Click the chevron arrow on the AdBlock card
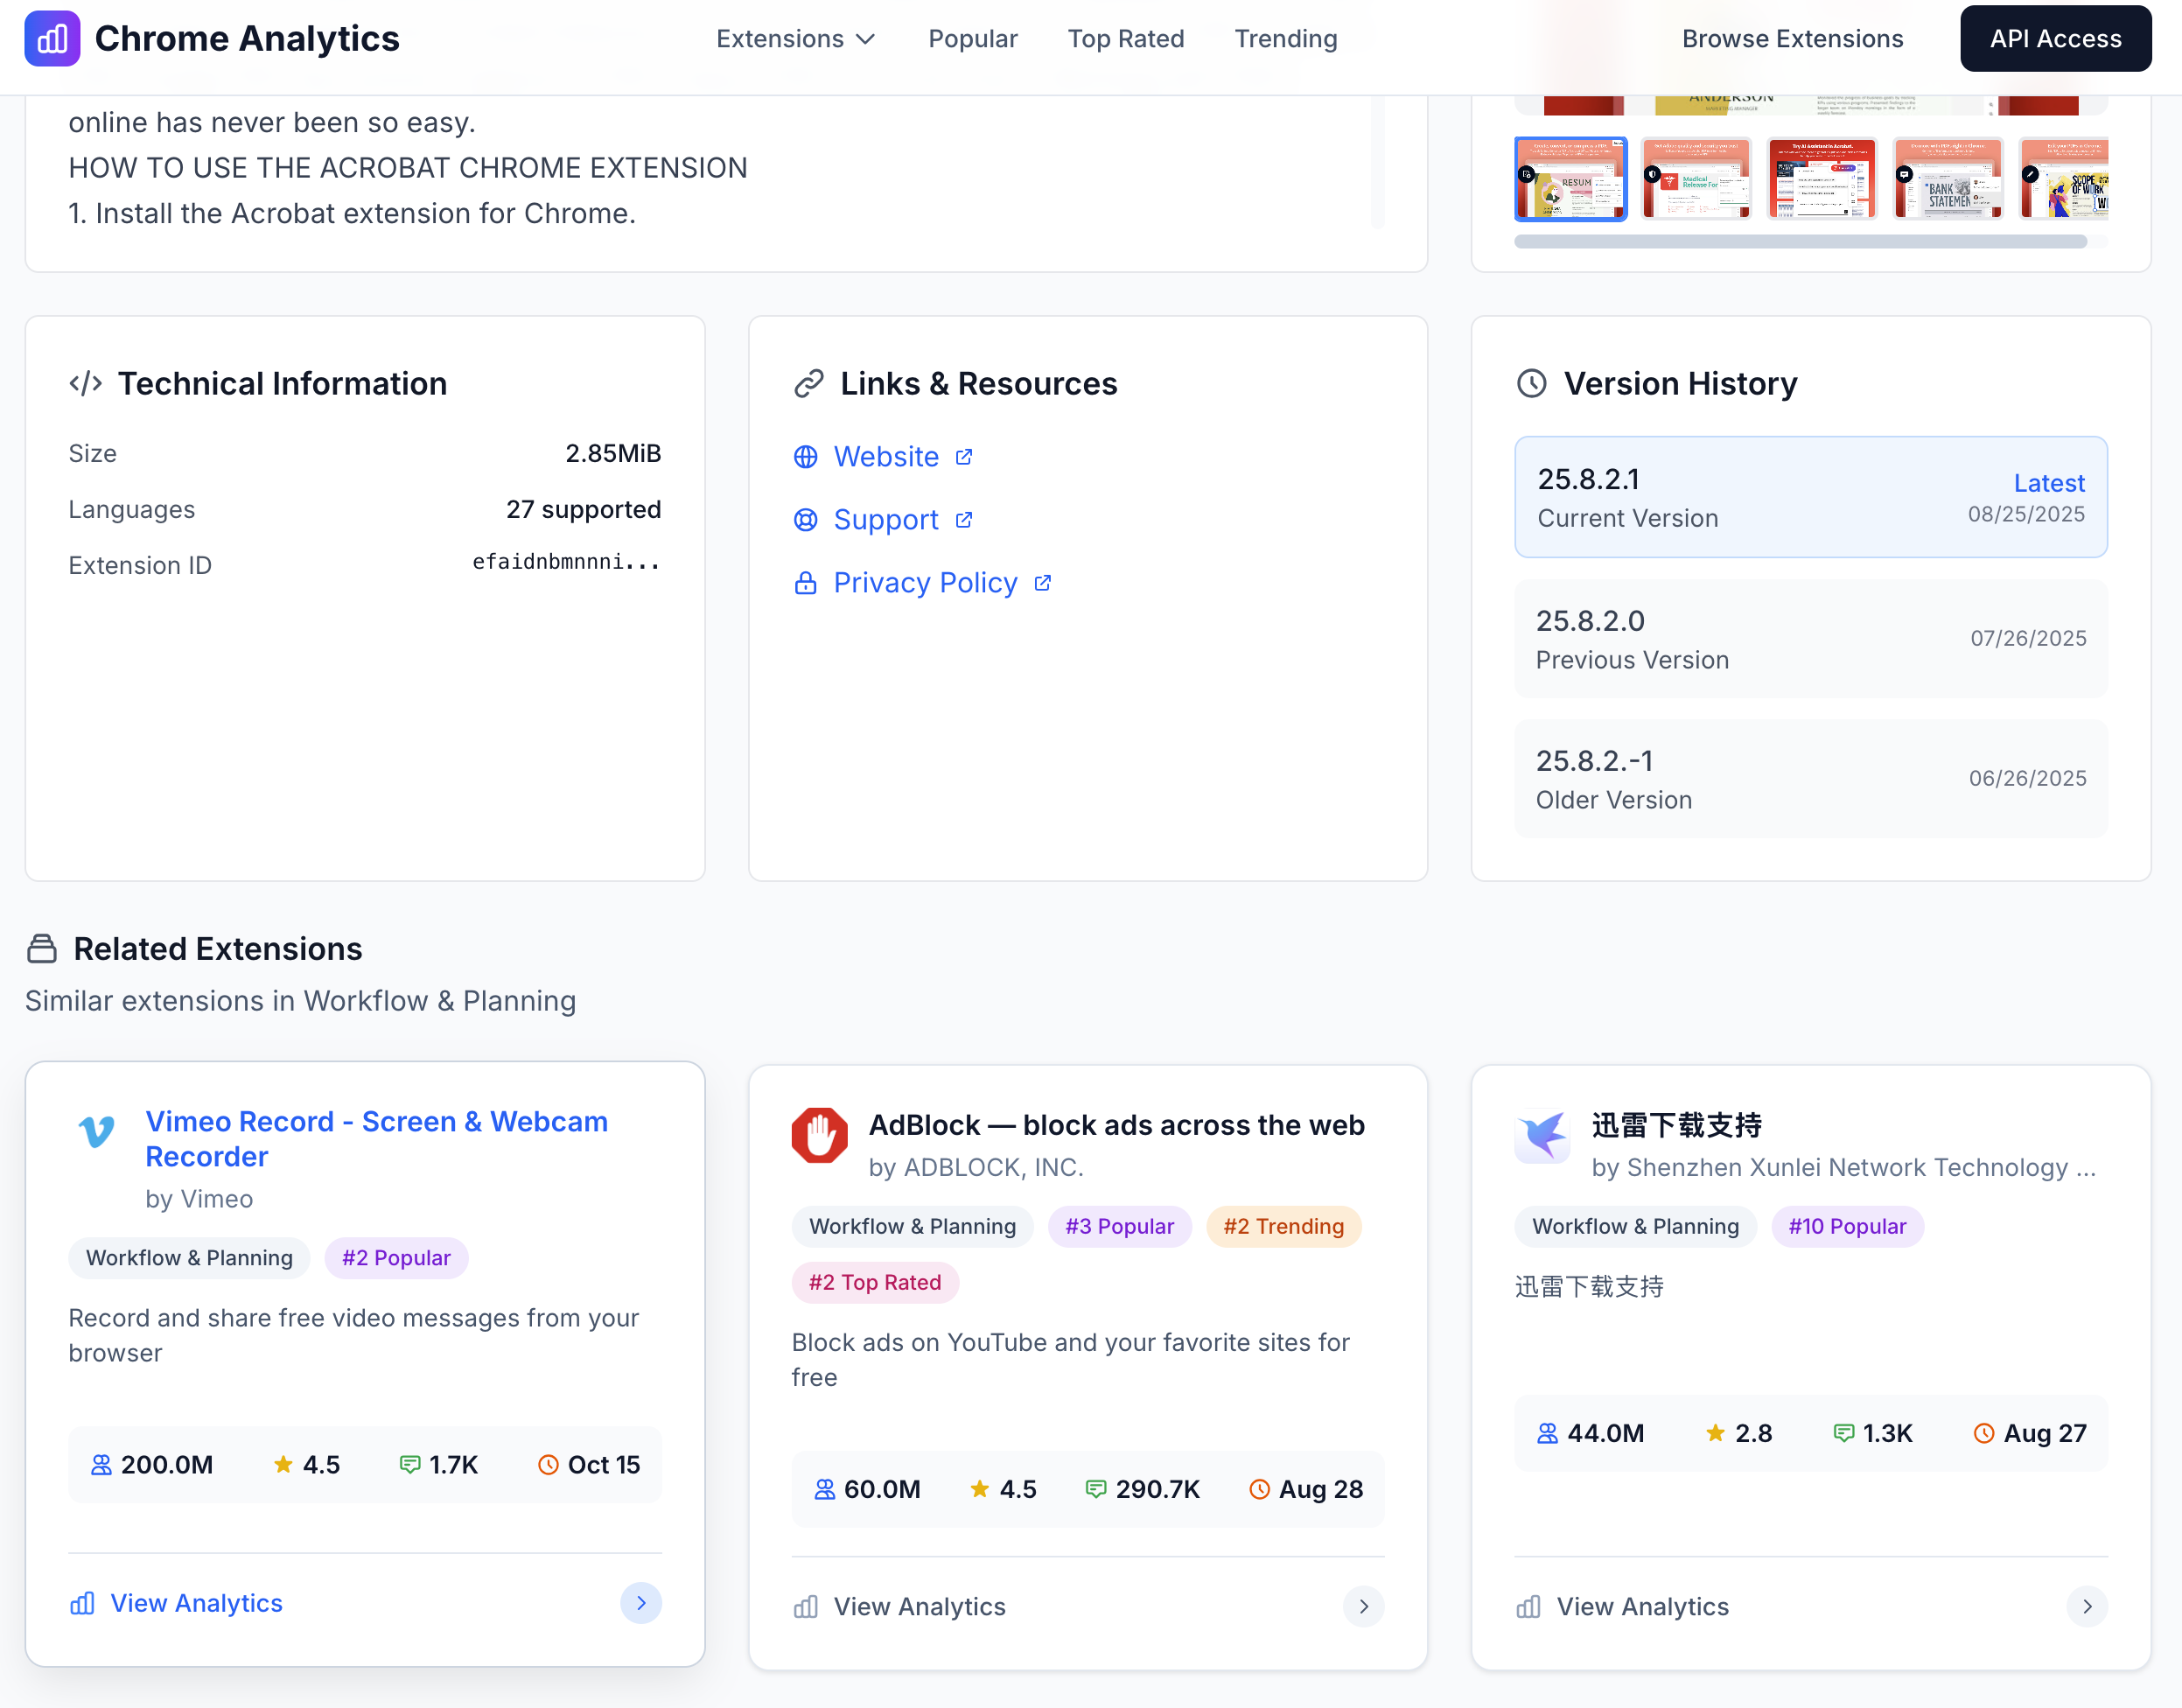Image resolution: width=2182 pixels, height=1708 pixels. click(1362, 1607)
